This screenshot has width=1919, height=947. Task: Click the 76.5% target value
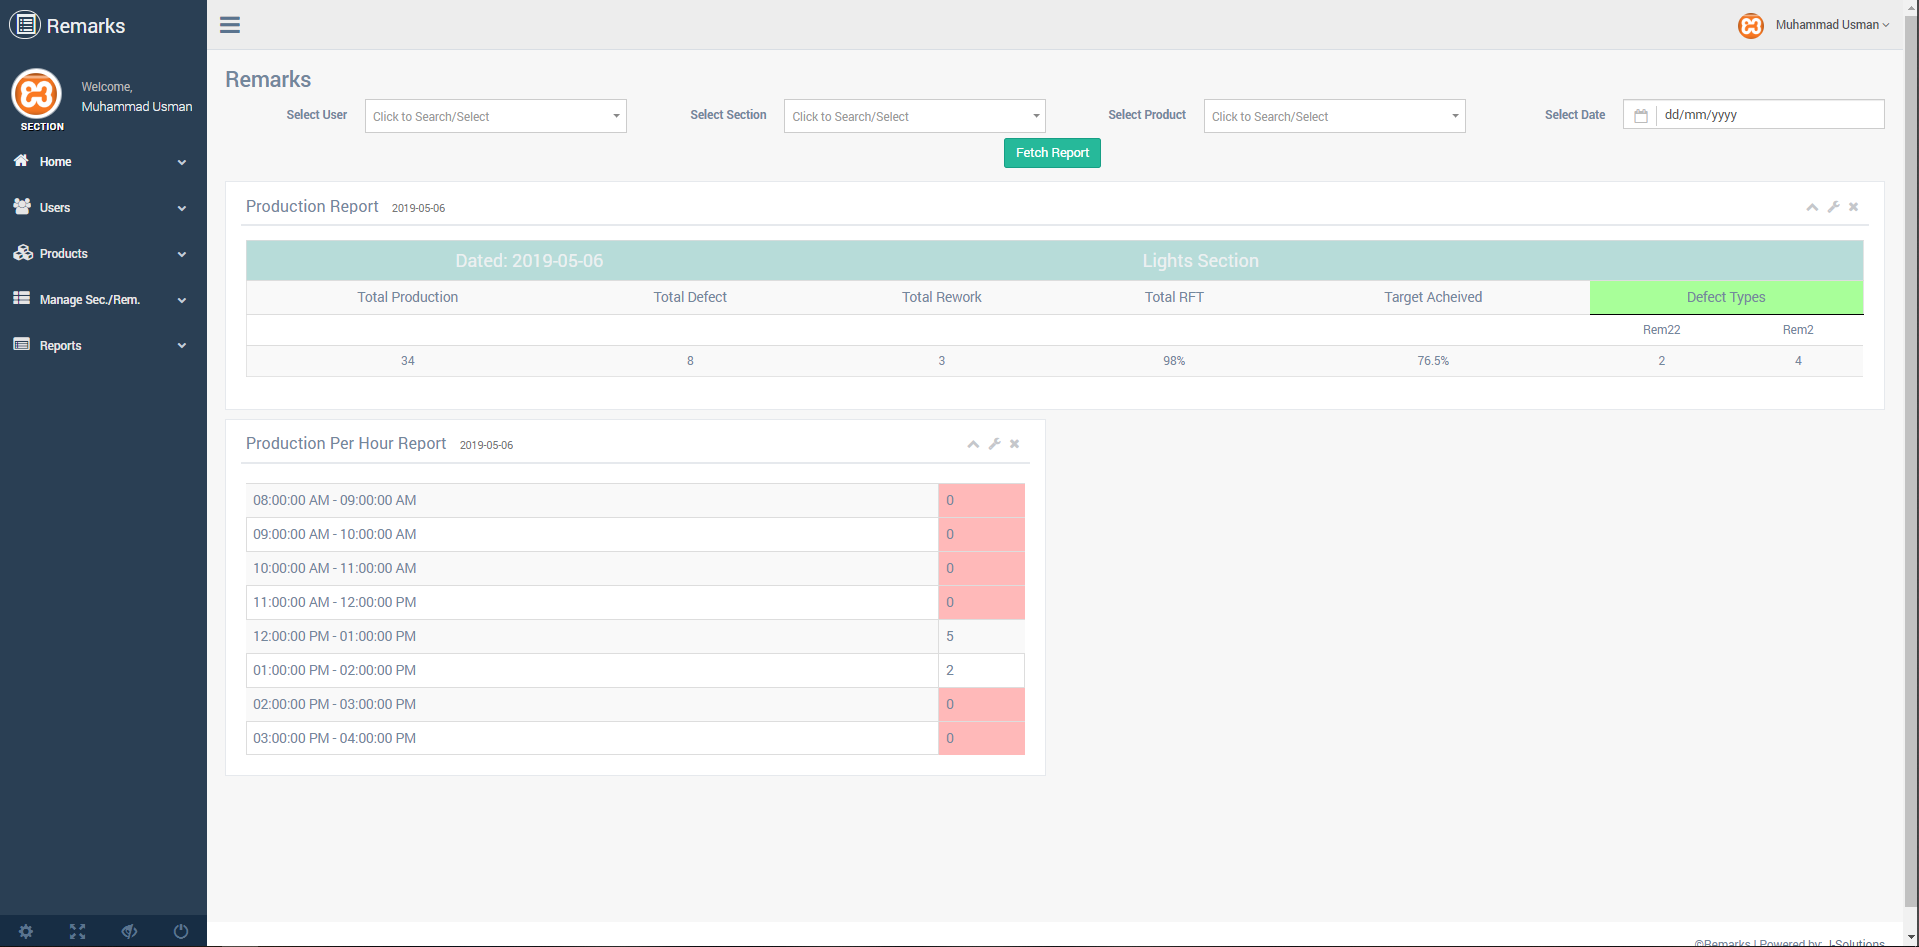tap(1433, 361)
